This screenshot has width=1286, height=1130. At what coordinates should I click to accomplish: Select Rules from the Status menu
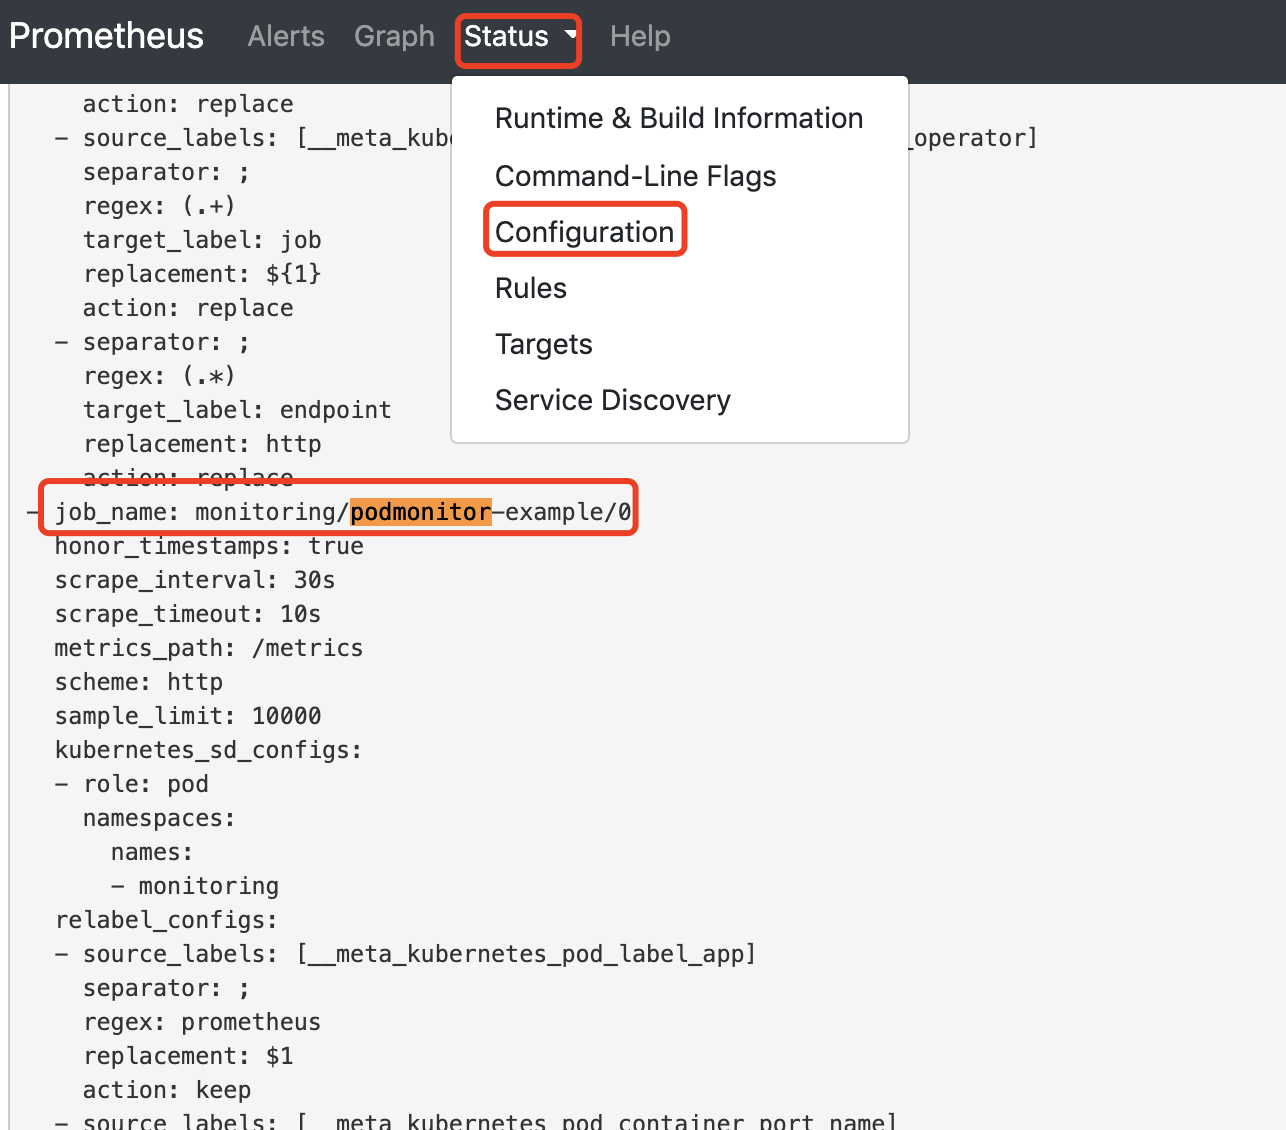click(530, 288)
